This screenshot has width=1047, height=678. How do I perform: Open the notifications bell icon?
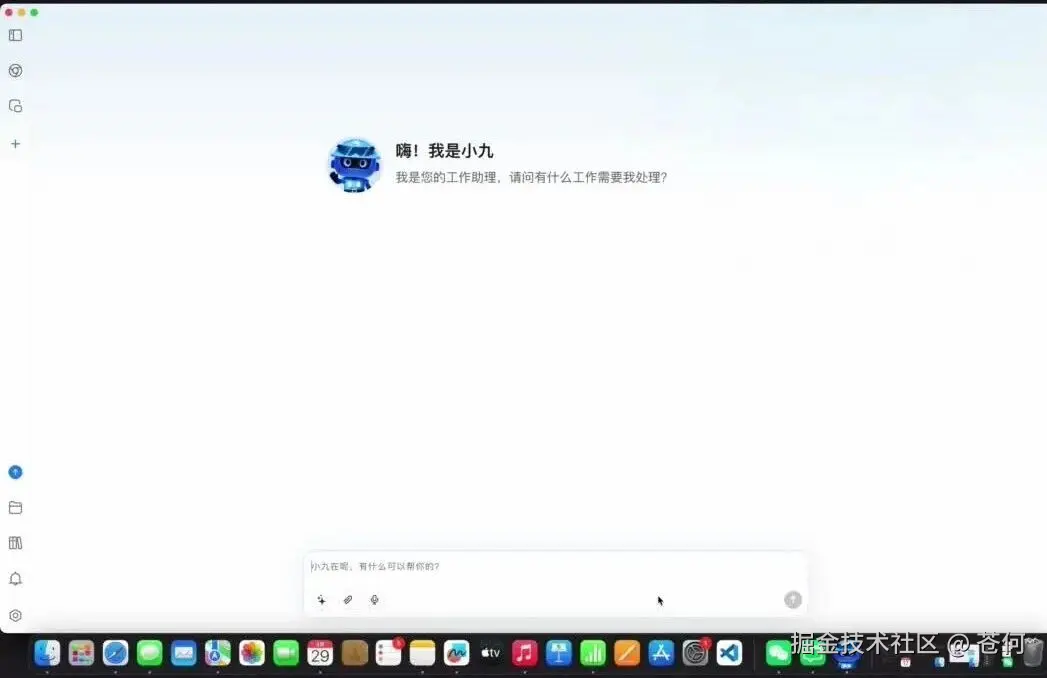pos(15,578)
